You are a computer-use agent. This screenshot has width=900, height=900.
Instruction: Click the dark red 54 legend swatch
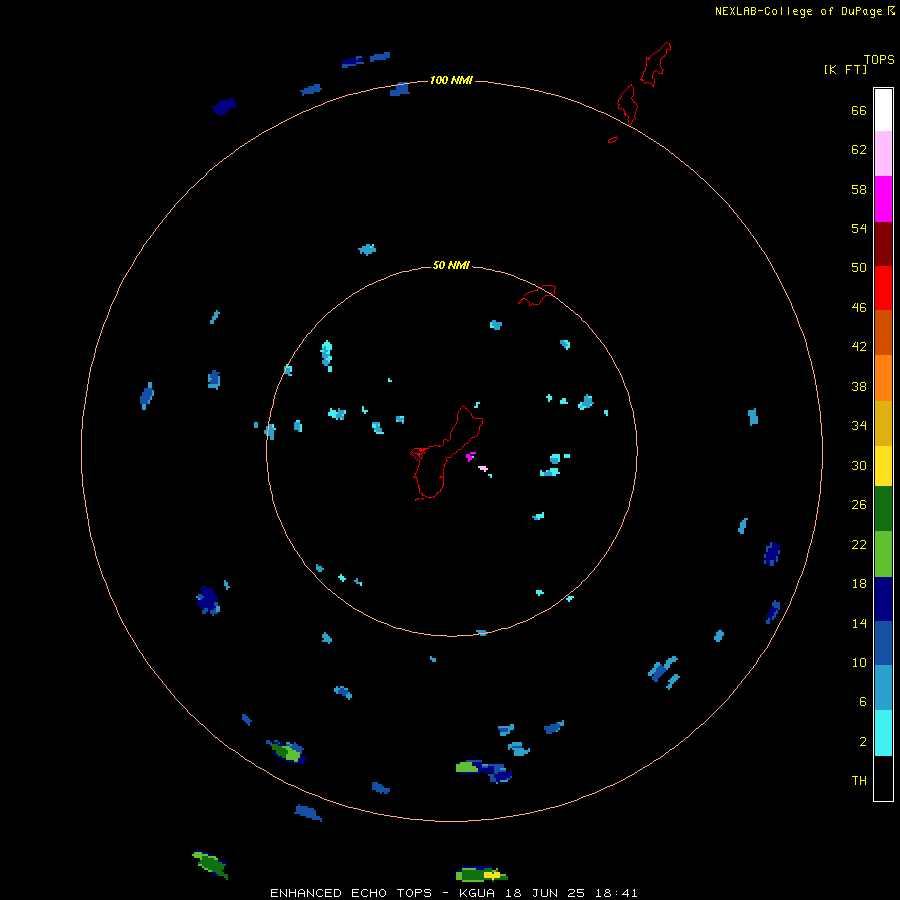[x=883, y=244]
